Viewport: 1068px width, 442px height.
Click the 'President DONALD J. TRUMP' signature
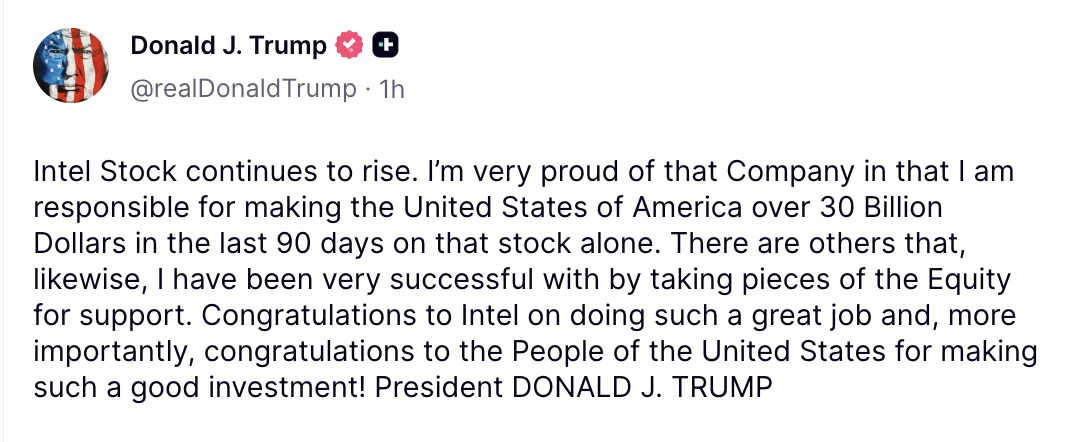(x=574, y=389)
